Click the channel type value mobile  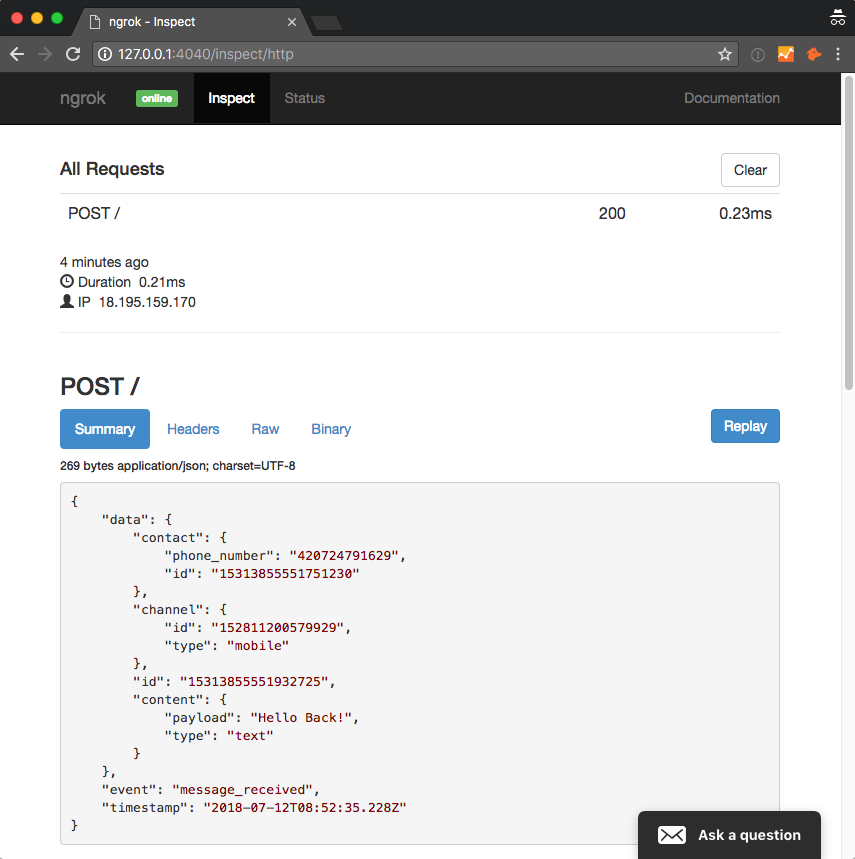click(x=257, y=645)
